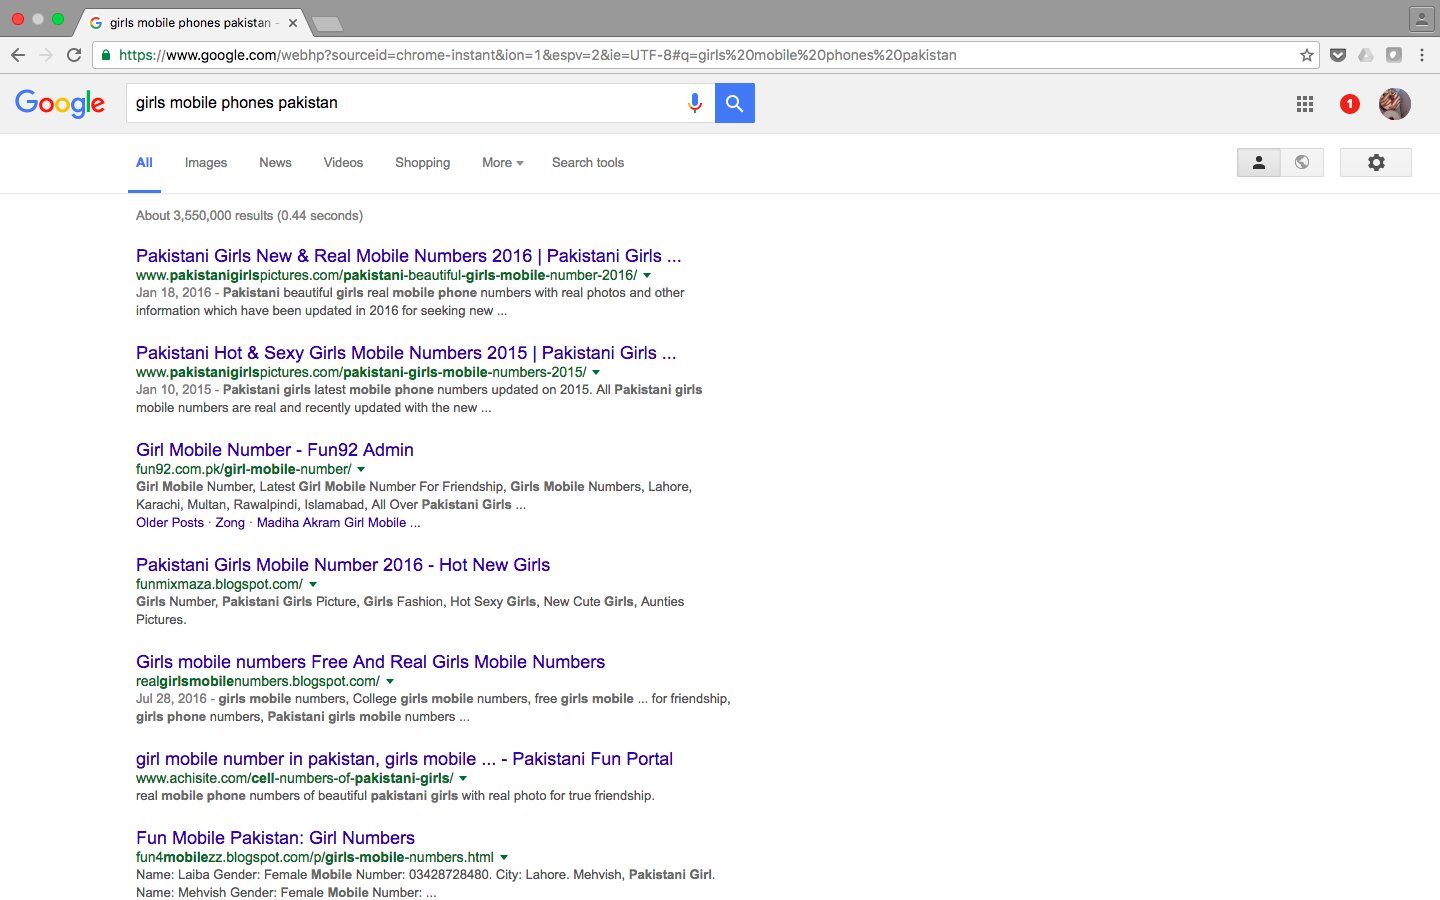
Task: Select the All results tab
Action: (144, 163)
